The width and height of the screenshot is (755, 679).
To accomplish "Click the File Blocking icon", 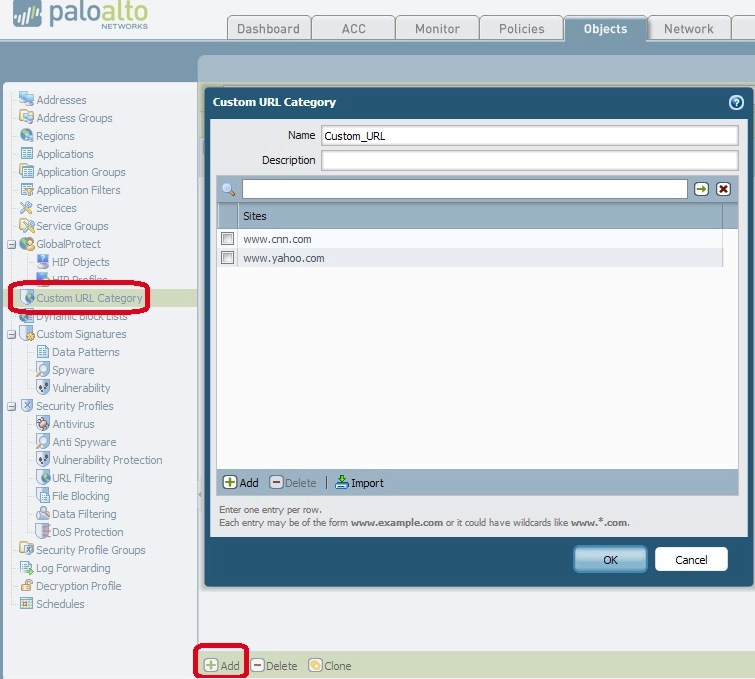I will [x=43, y=495].
